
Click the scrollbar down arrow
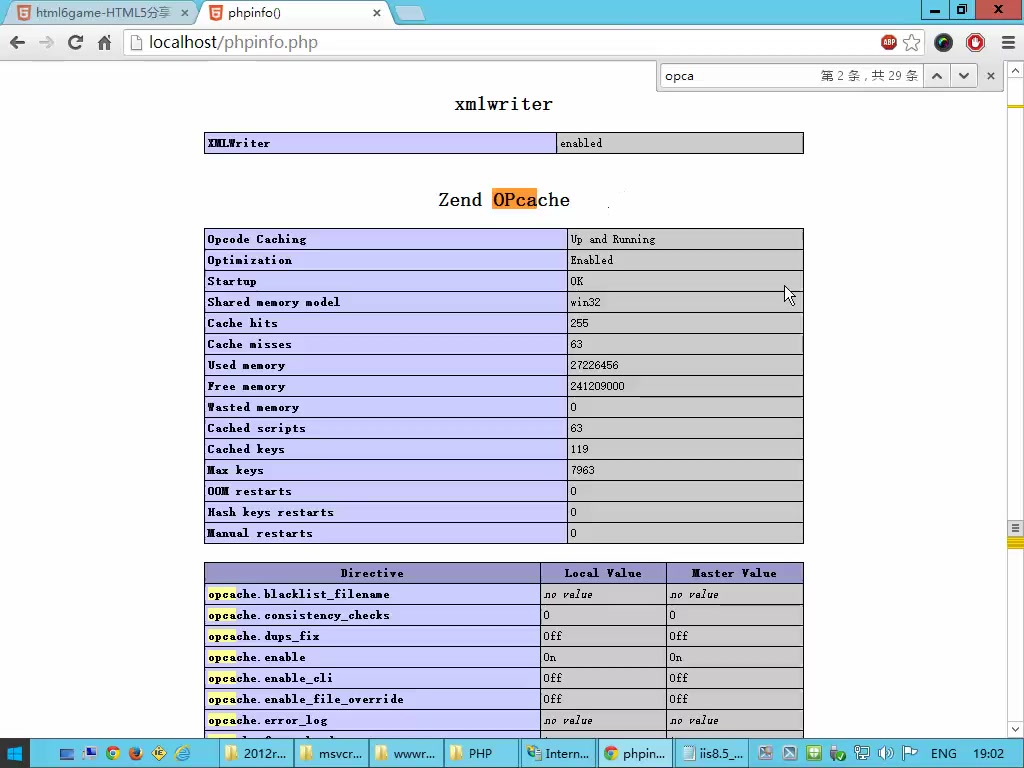(x=1015, y=729)
